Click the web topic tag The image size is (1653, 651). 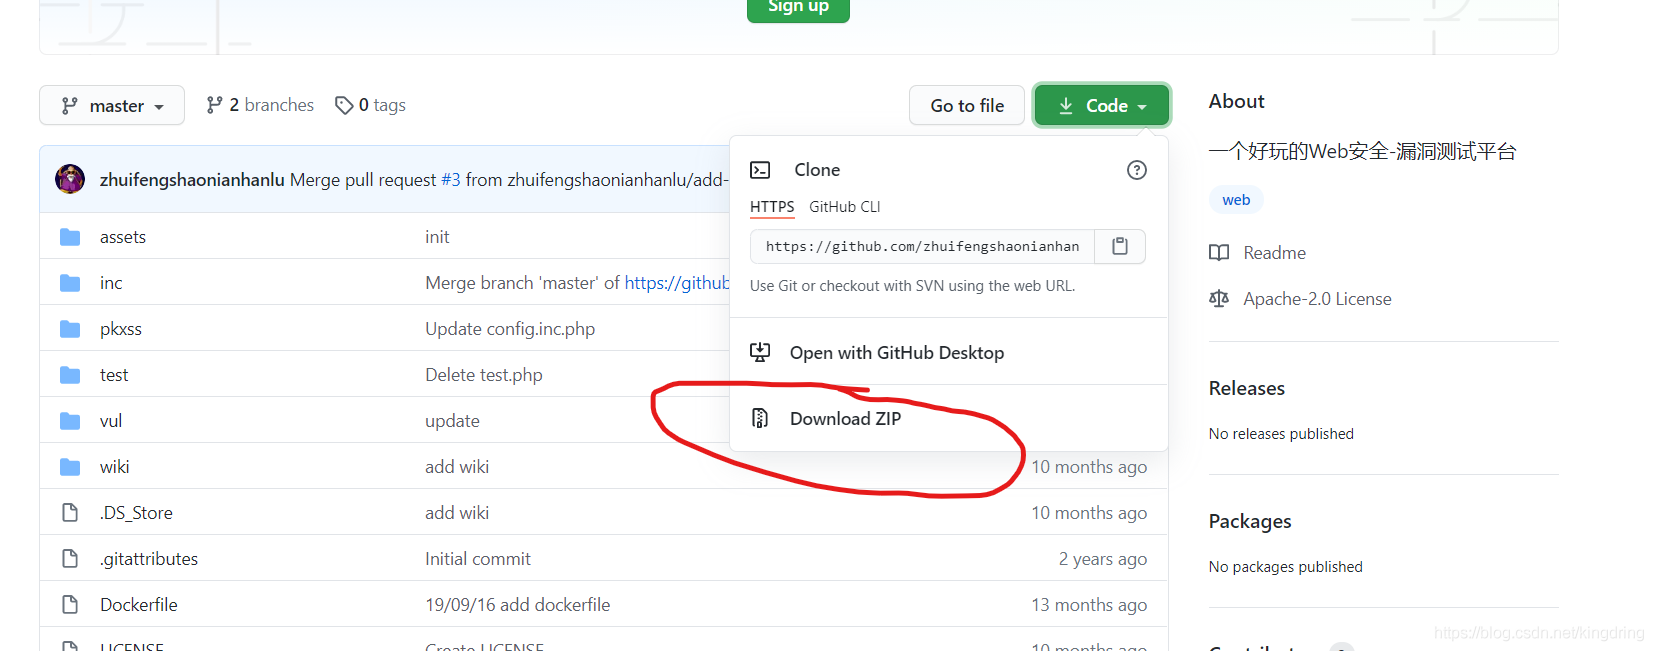[x=1236, y=200]
